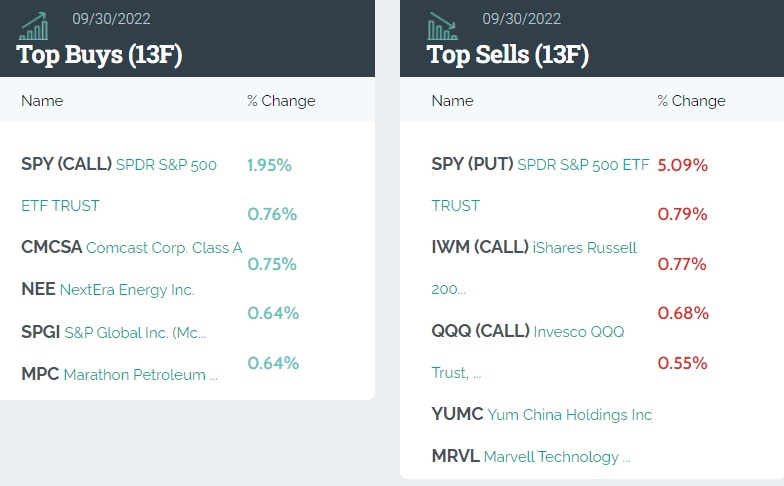Screen dimensions: 784x486
Task: Click the falling chart icon beside Top Sells
Action: tap(441, 26)
